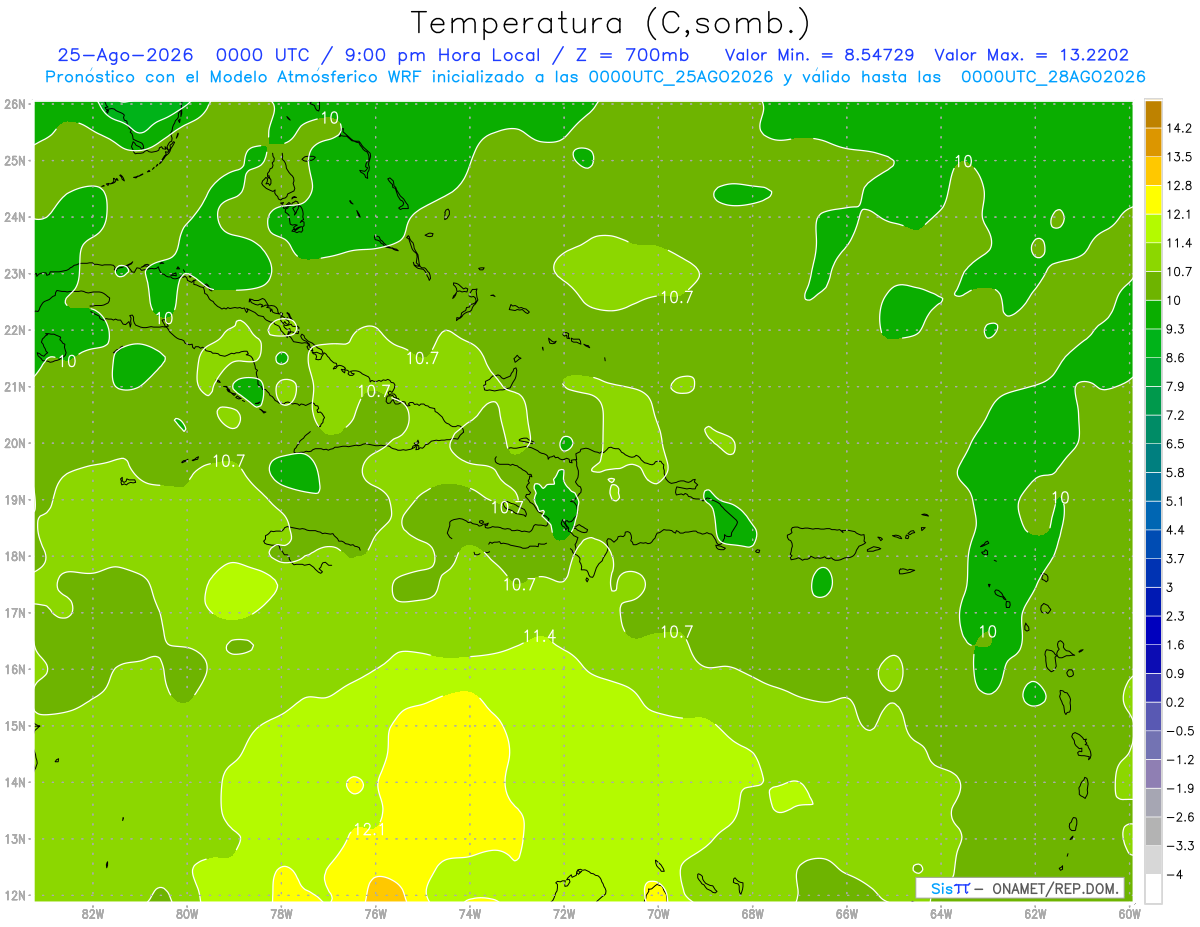The height and width of the screenshot is (927, 1200).
Task: Click the 5.1 colorbar value
Action: [1177, 501]
